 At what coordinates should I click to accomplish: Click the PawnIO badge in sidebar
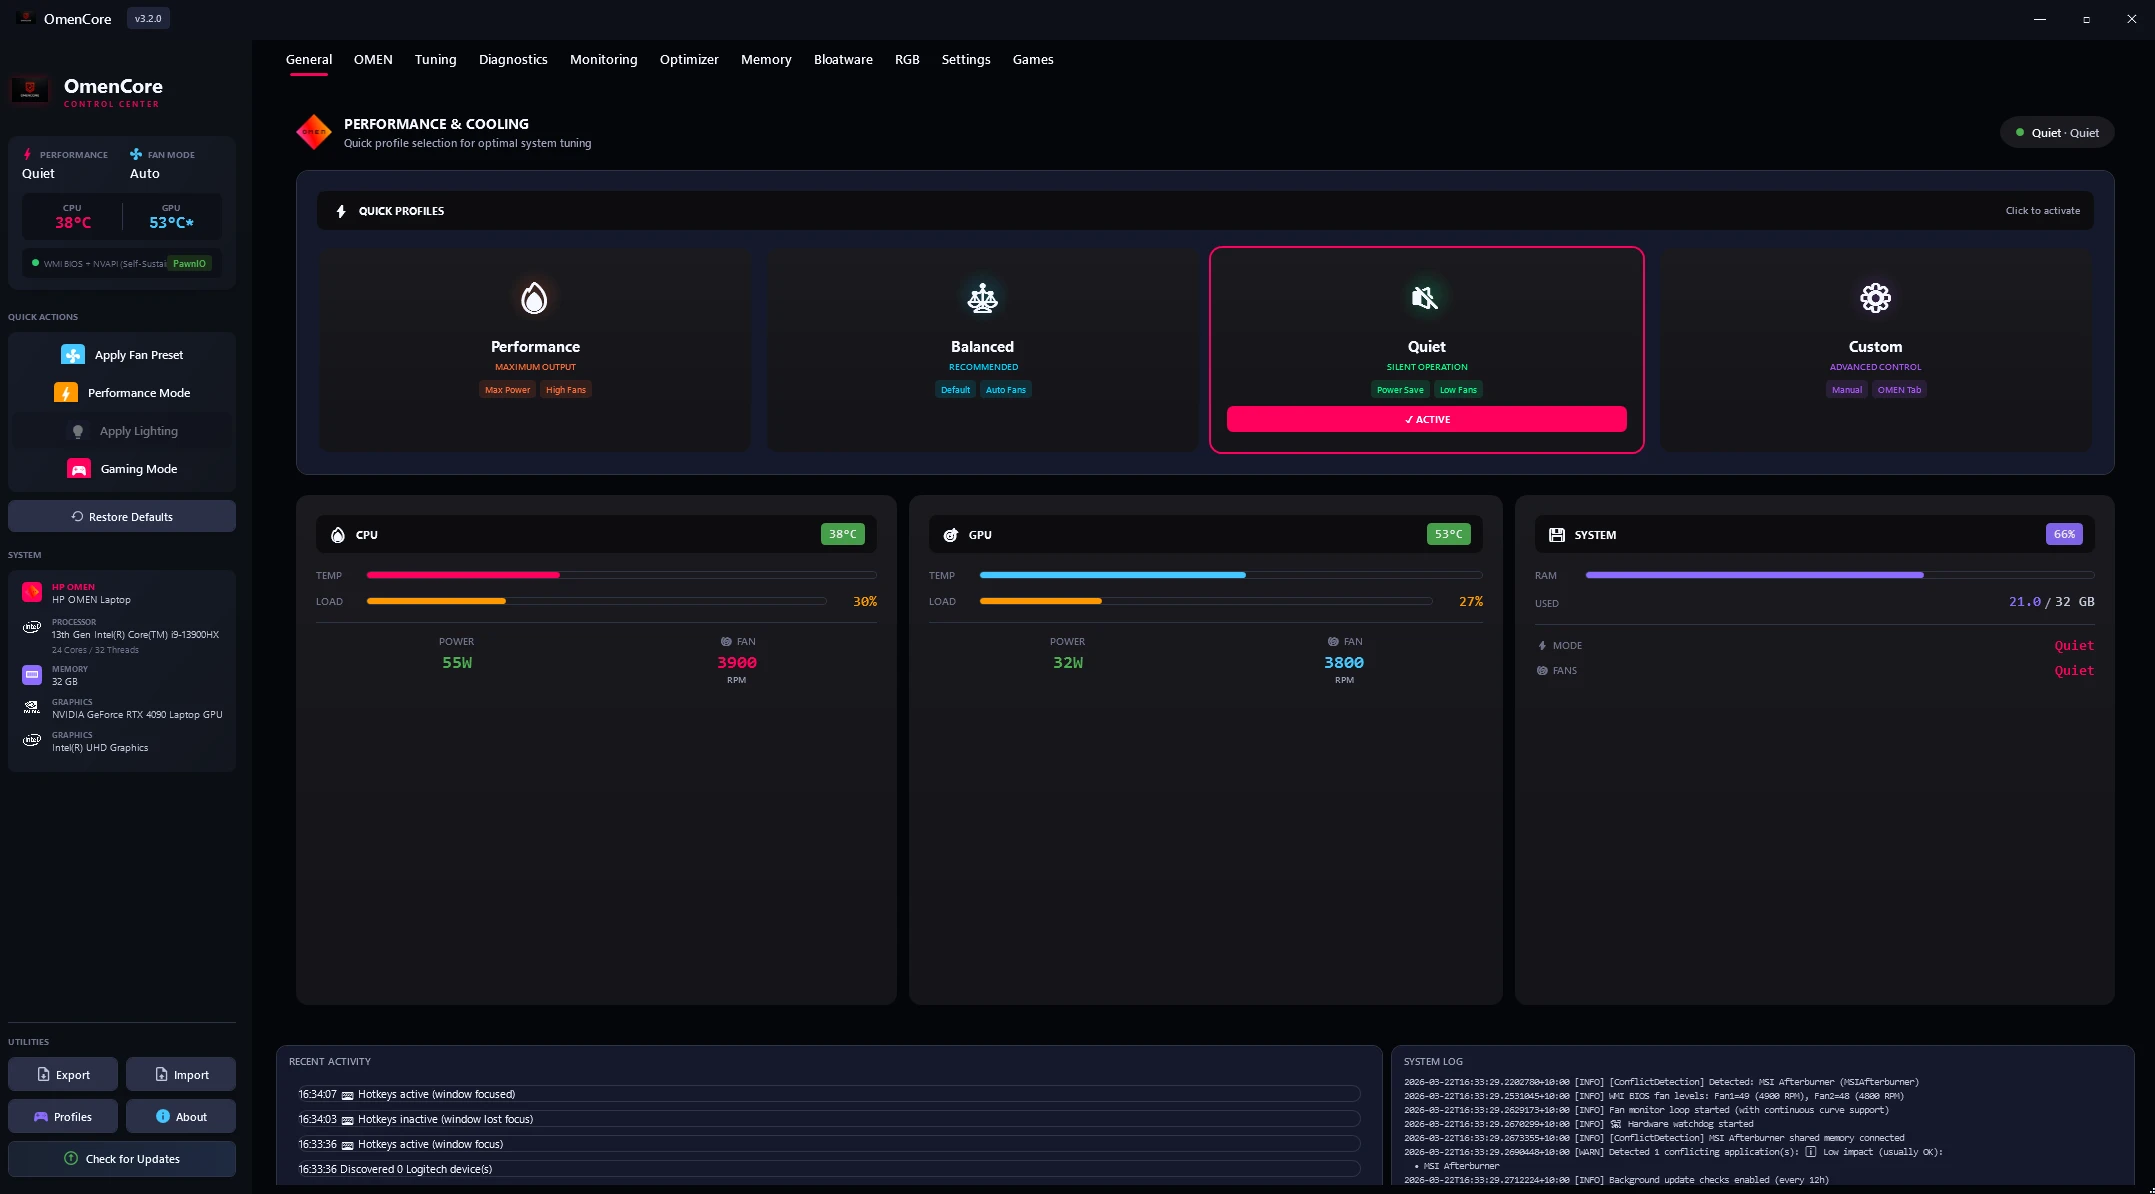tap(189, 264)
